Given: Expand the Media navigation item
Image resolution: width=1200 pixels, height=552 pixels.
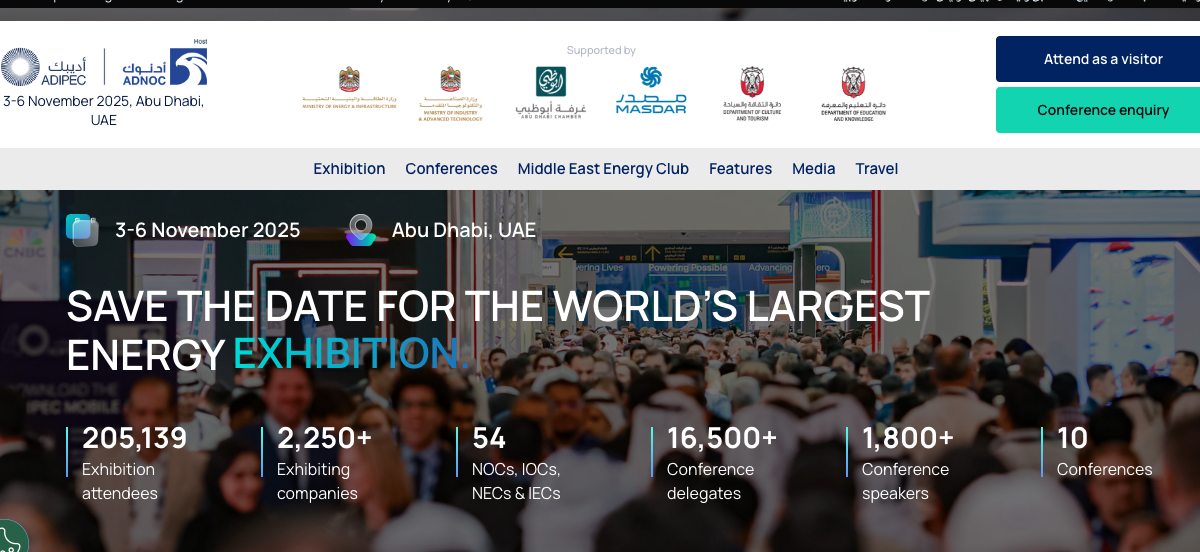Looking at the screenshot, I should (x=813, y=169).
